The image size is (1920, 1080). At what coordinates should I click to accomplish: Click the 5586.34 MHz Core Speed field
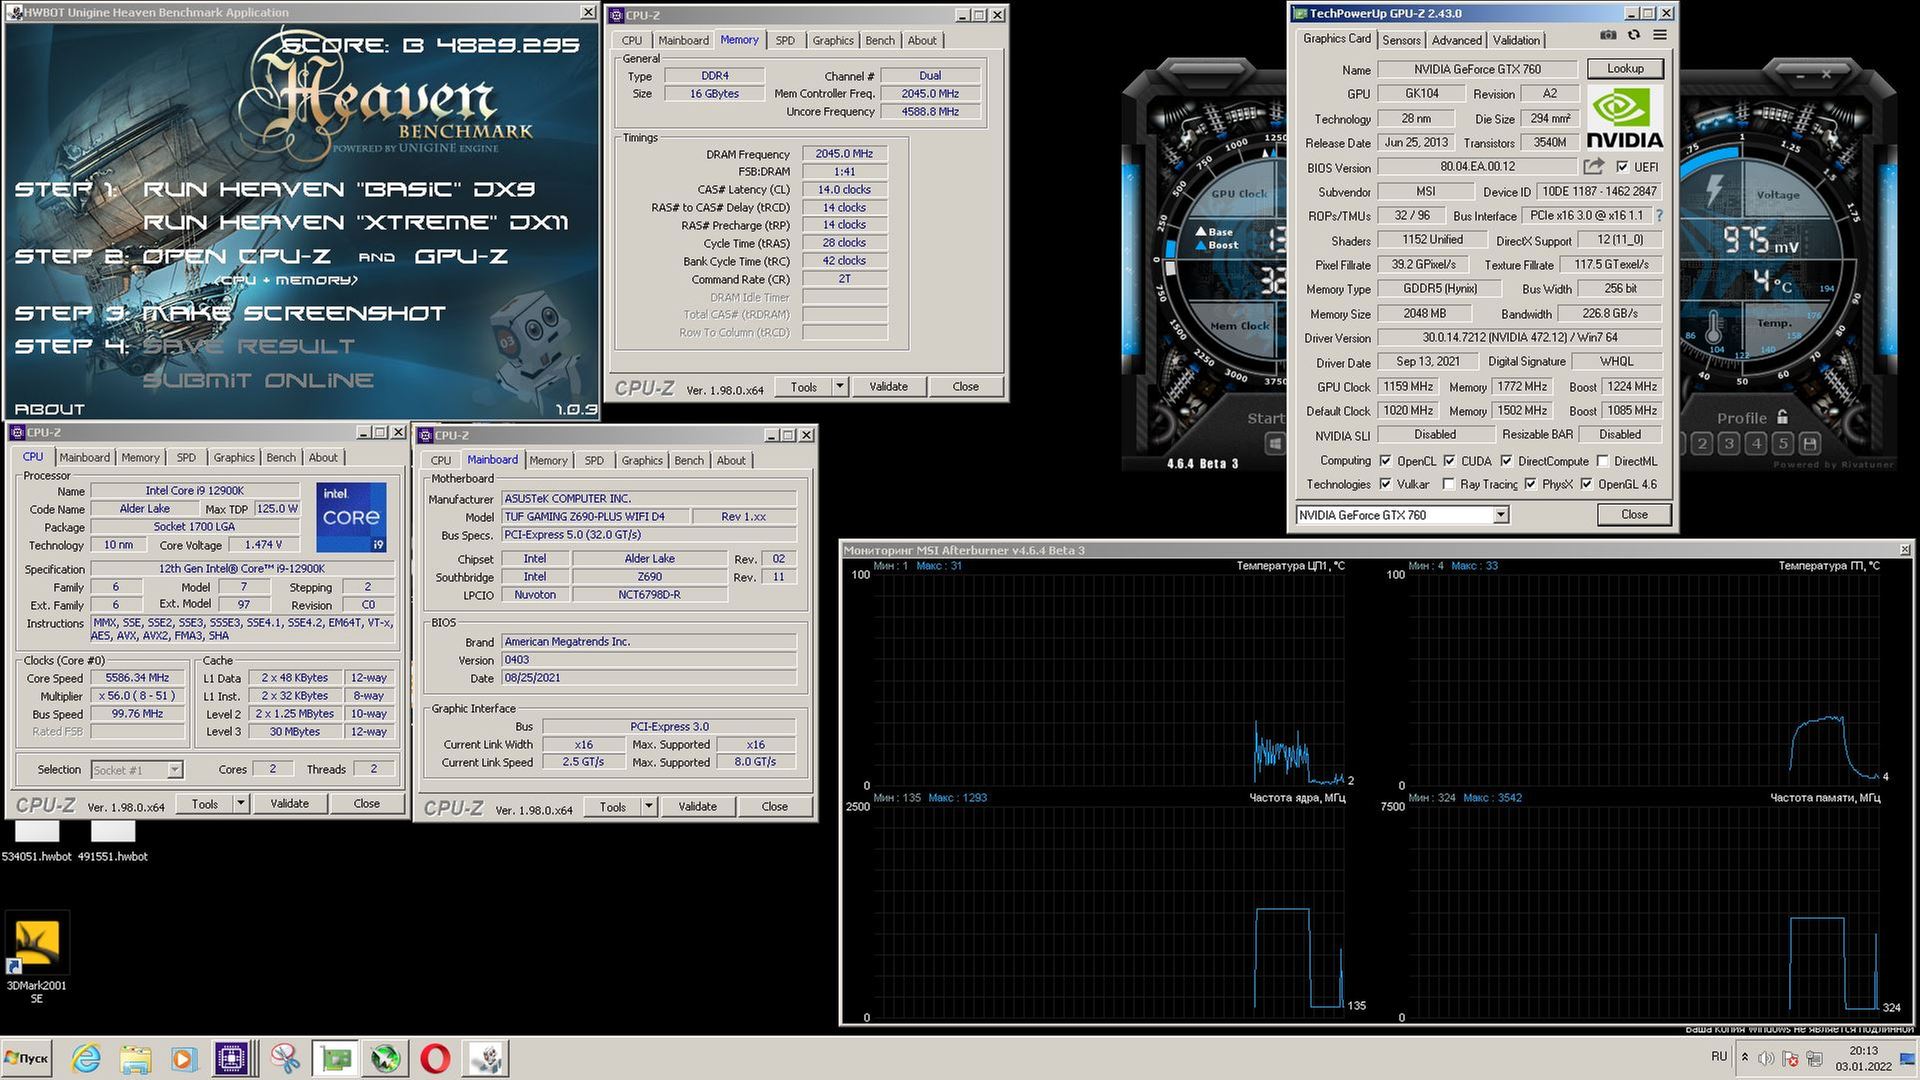coord(138,677)
